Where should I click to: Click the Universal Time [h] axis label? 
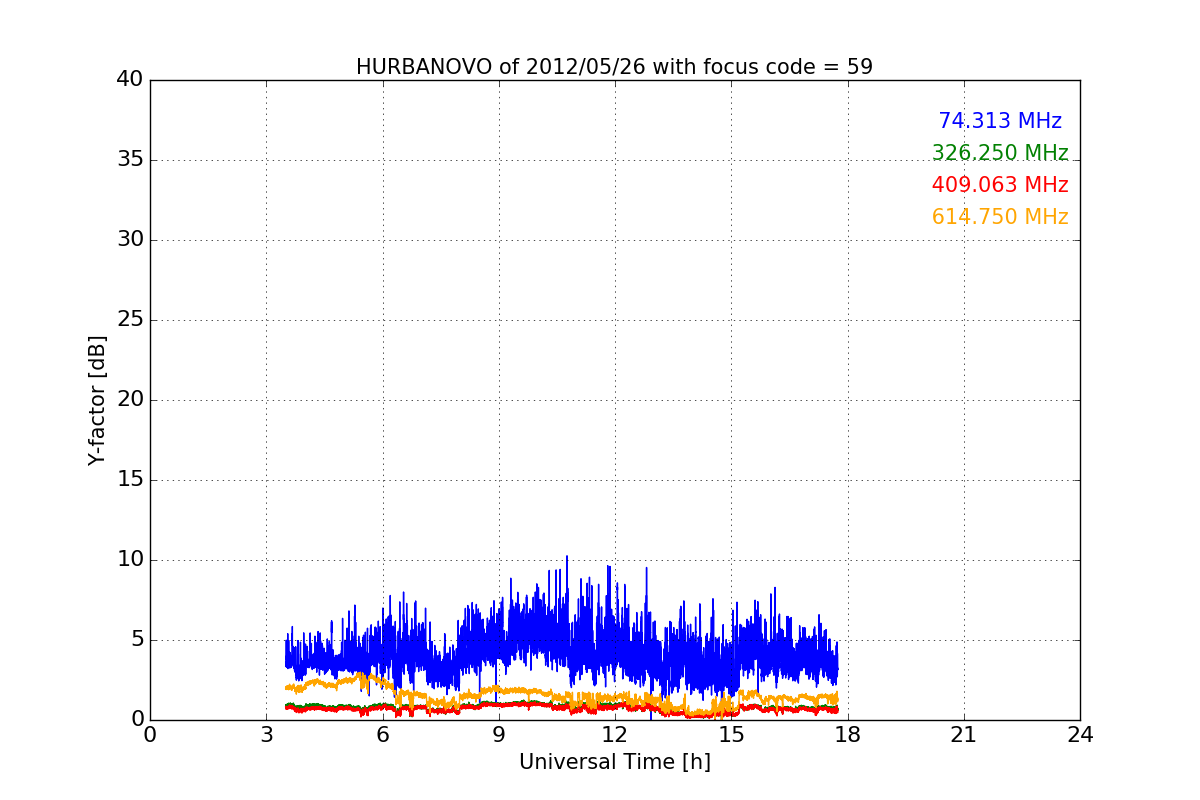pyautogui.click(x=614, y=762)
